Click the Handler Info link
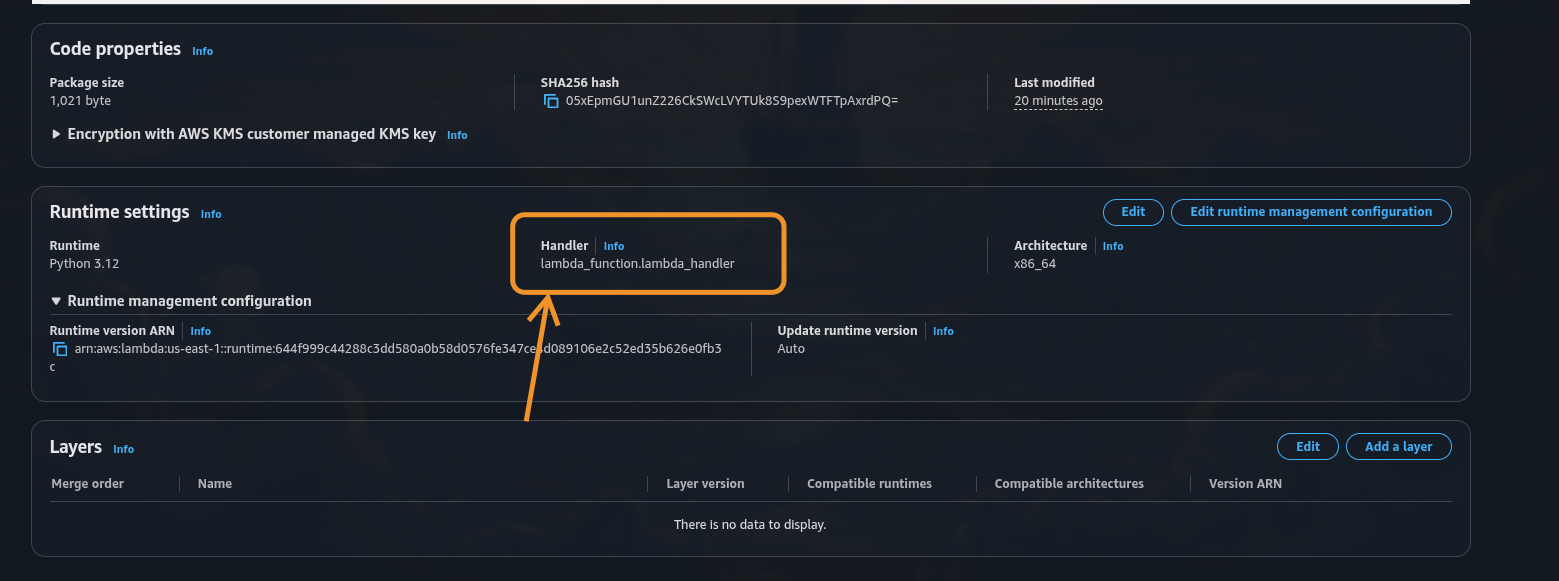This screenshot has height=581, width=1559. pos(613,246)
